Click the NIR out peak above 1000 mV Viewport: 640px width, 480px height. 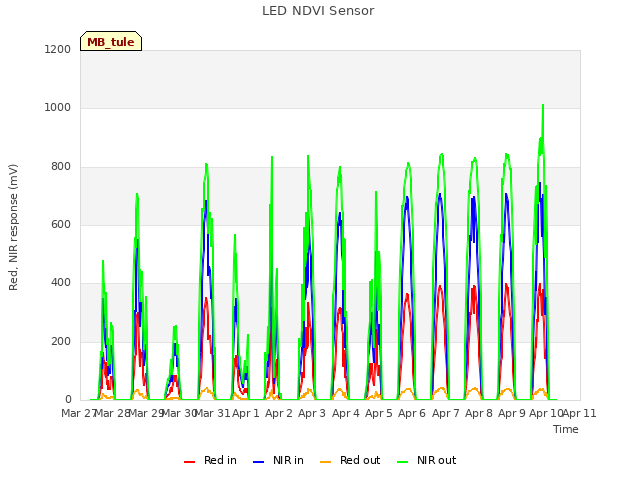pos(543,105)
